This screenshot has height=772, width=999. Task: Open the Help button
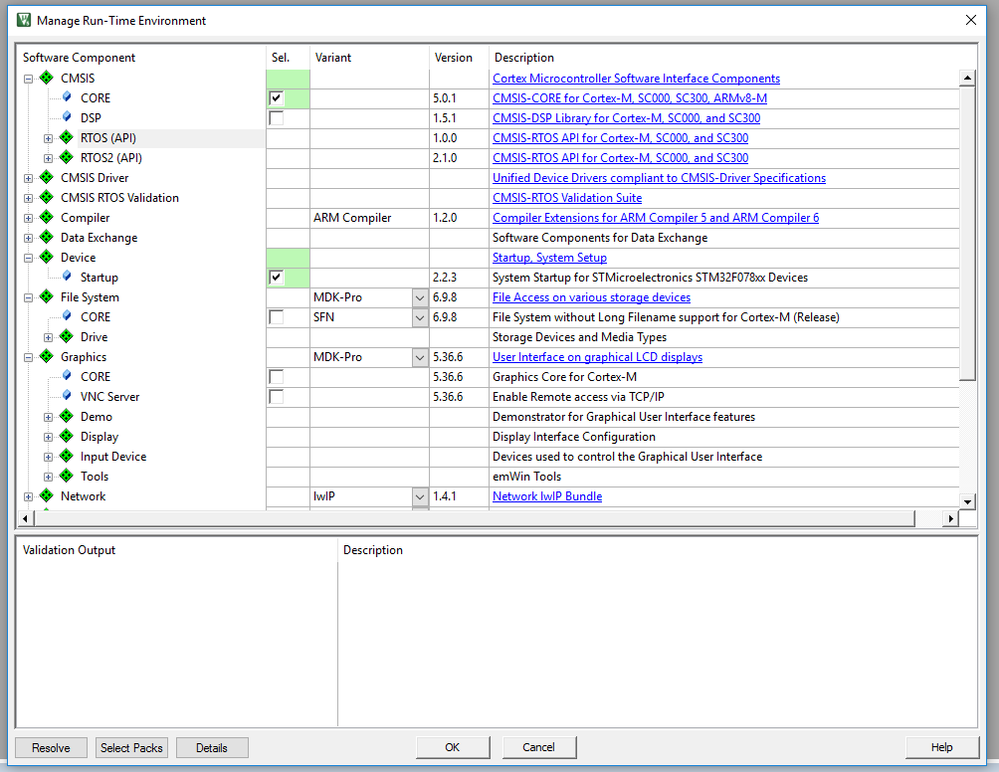pos(942,747)
